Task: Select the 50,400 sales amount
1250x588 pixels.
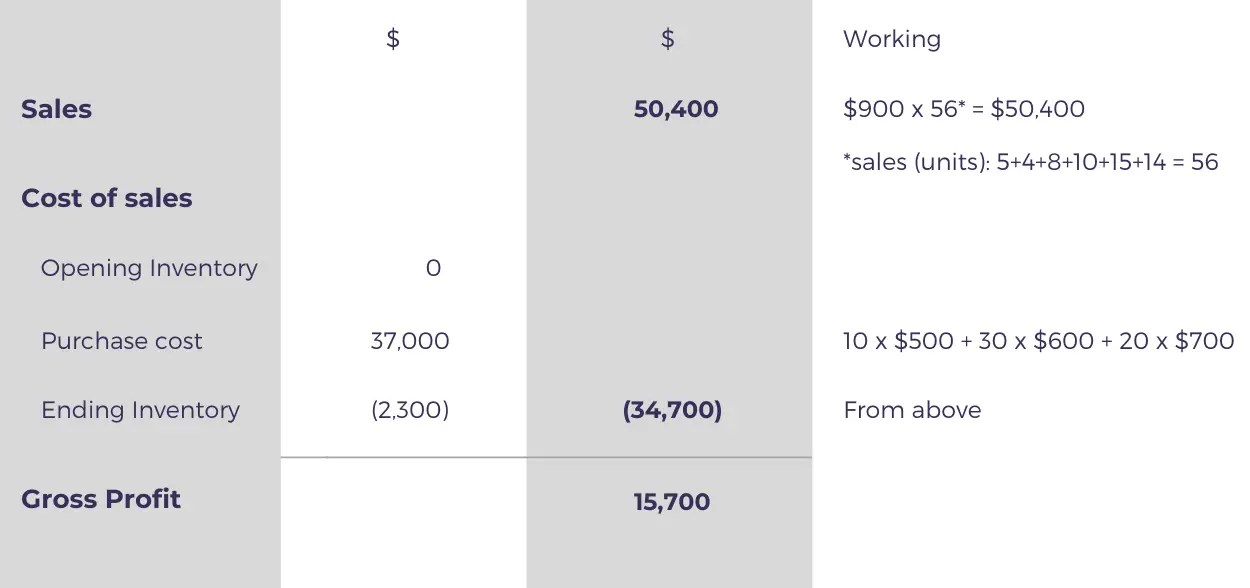Action: click(676, 109)
